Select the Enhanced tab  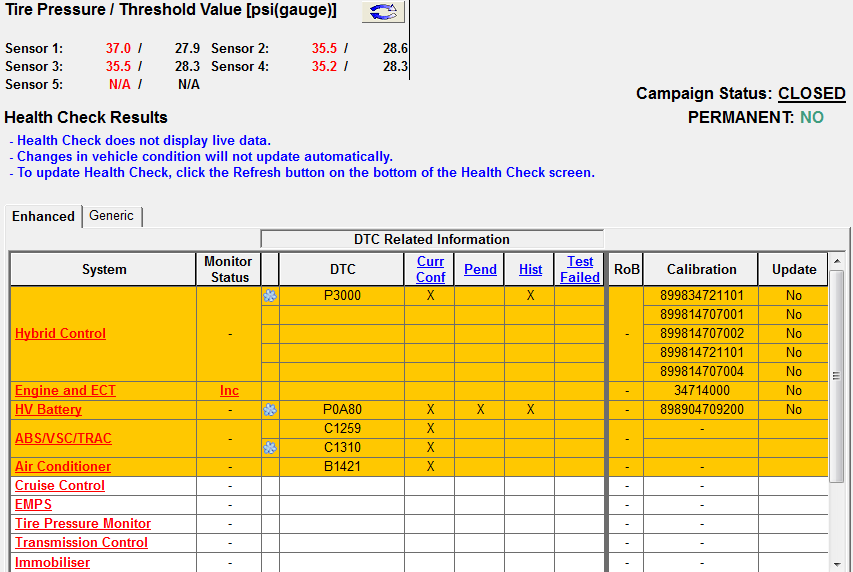(x=43, y=216)
